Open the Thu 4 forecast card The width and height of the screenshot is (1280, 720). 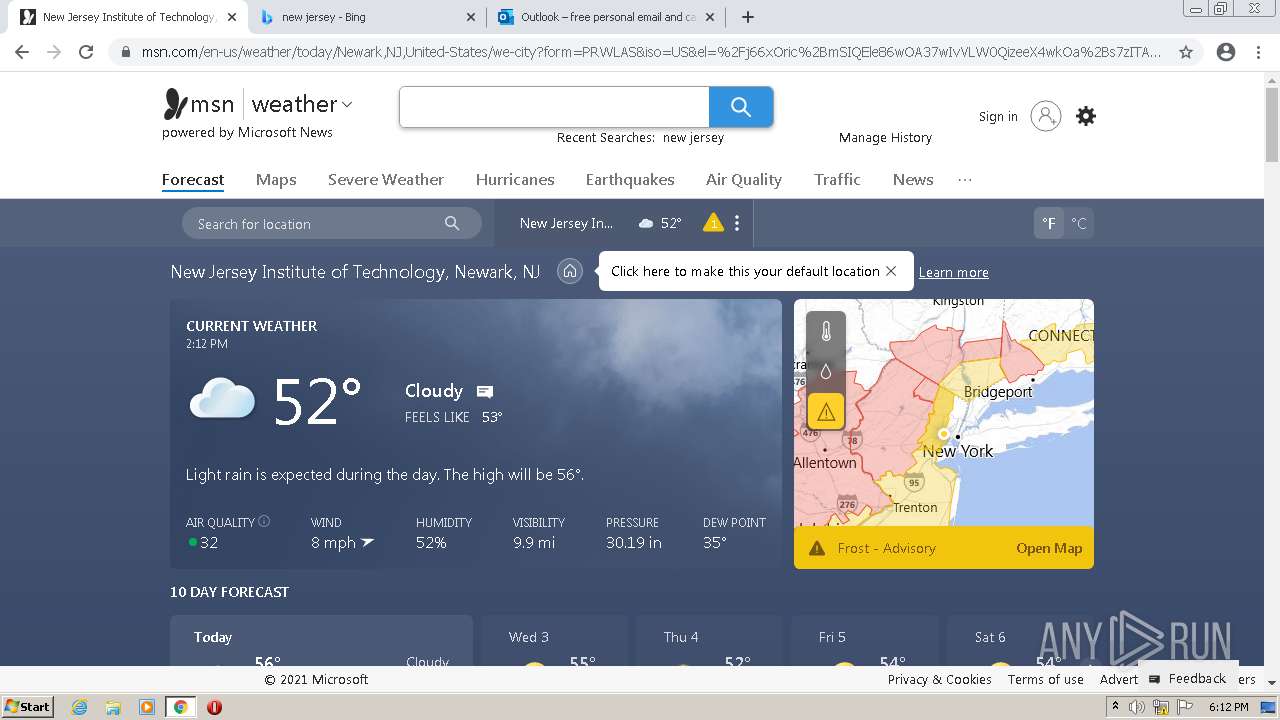click(709, 641)
